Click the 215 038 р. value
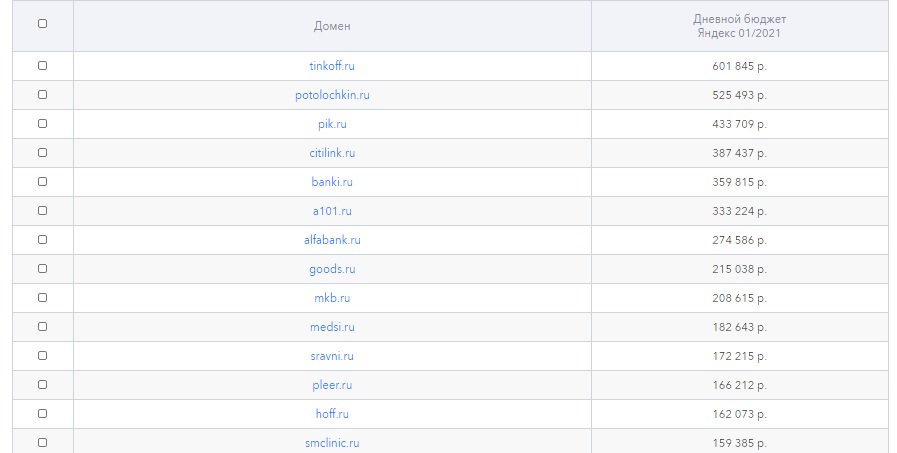Screen dimensions: 897x453 pos(739,269)
